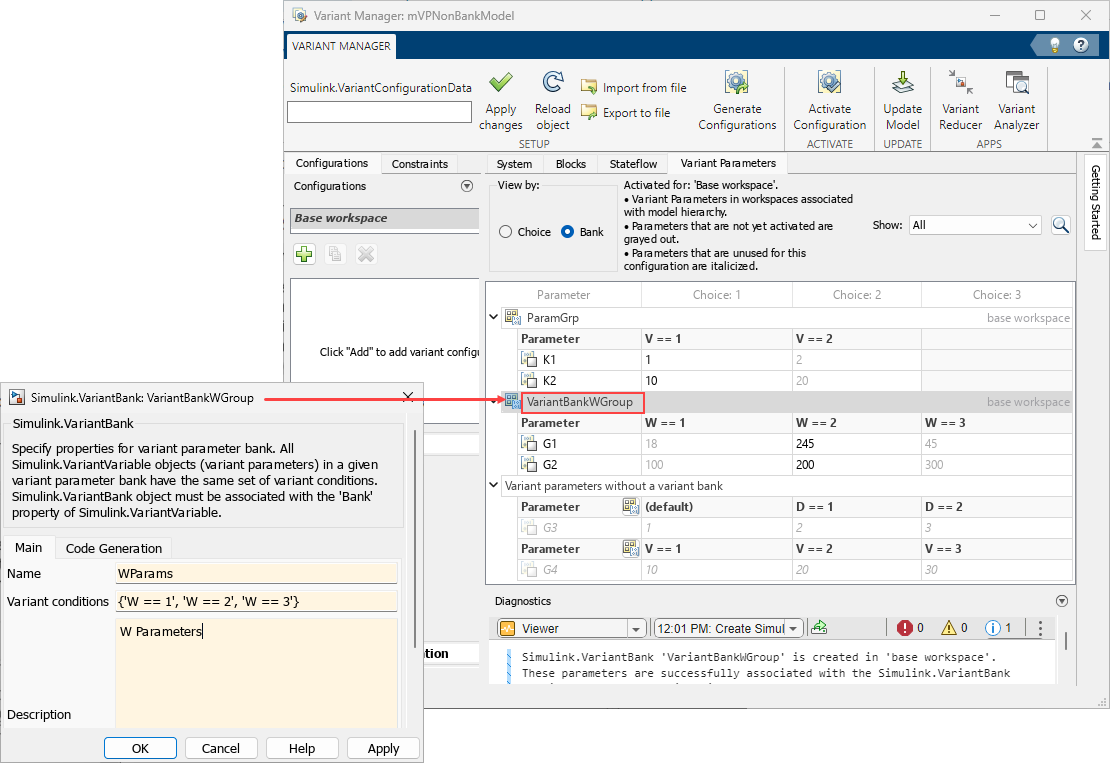Select the Bank view radio button
This screenshot has width=1110, height=763.
click(568, 232)
